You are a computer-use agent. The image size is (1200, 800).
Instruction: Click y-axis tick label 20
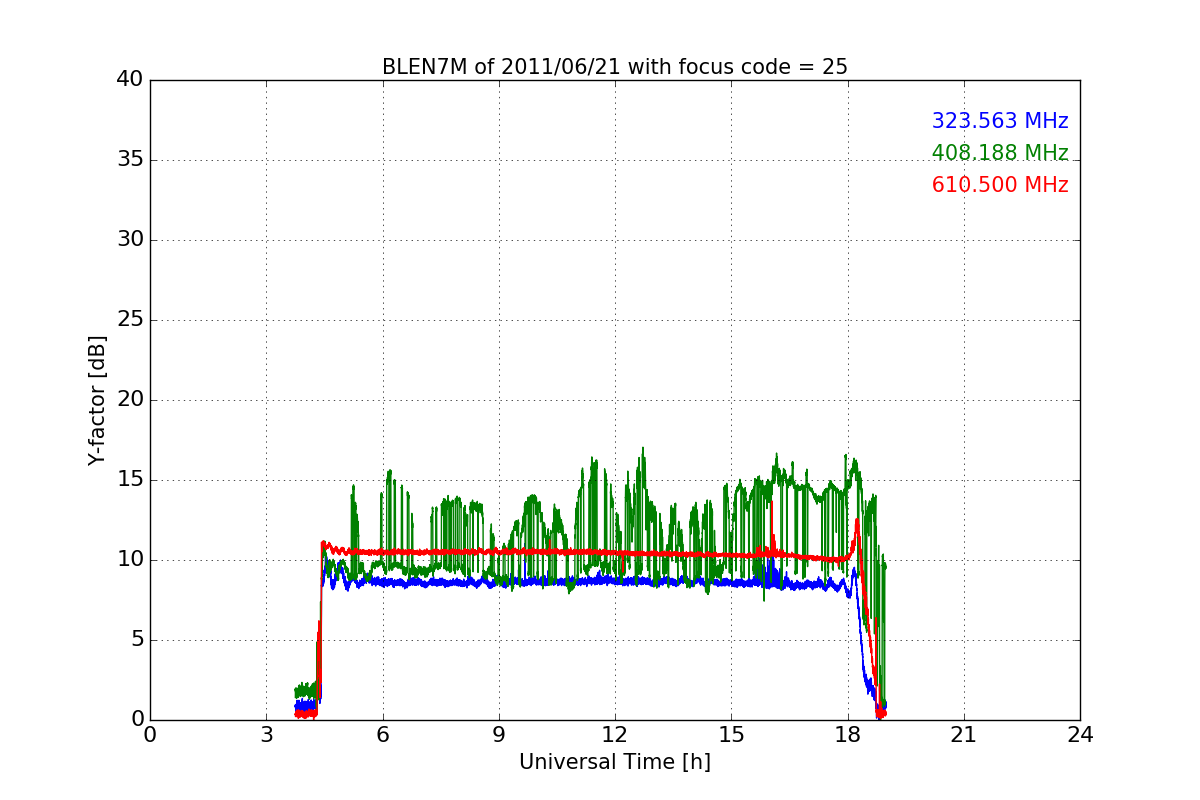click(x=130, y=400)
